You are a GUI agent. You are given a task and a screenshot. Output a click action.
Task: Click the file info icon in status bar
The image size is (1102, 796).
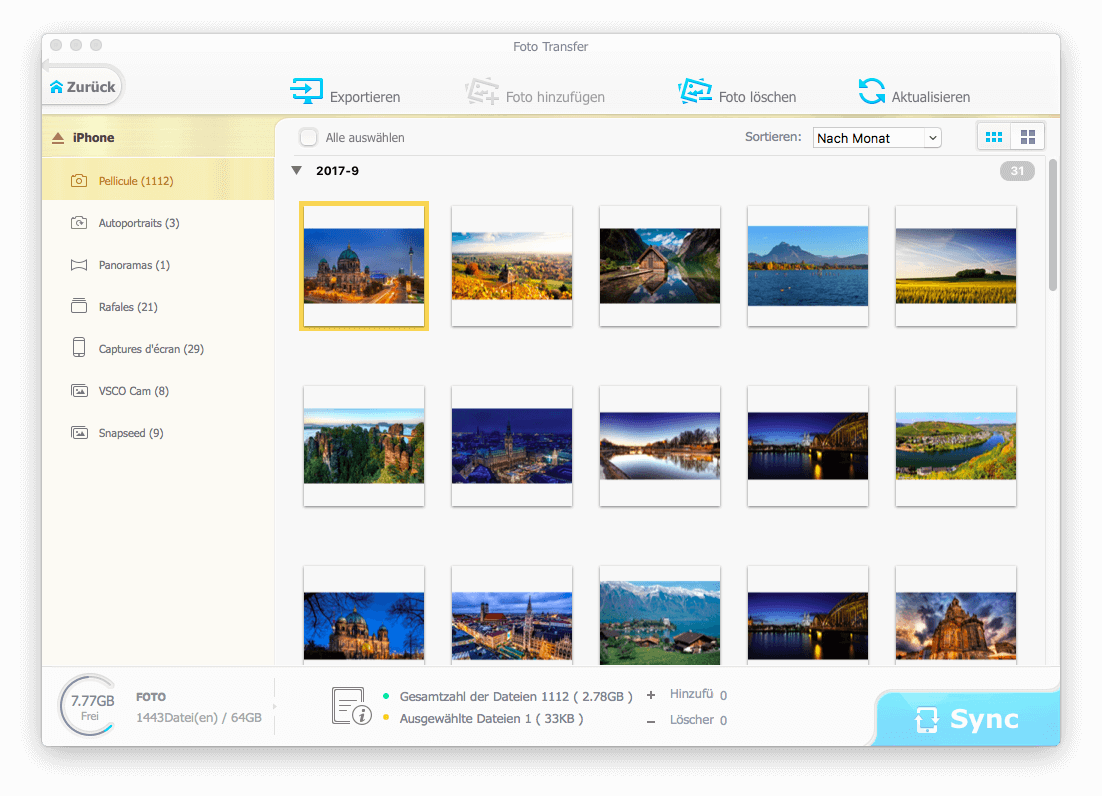coord(351,706)
